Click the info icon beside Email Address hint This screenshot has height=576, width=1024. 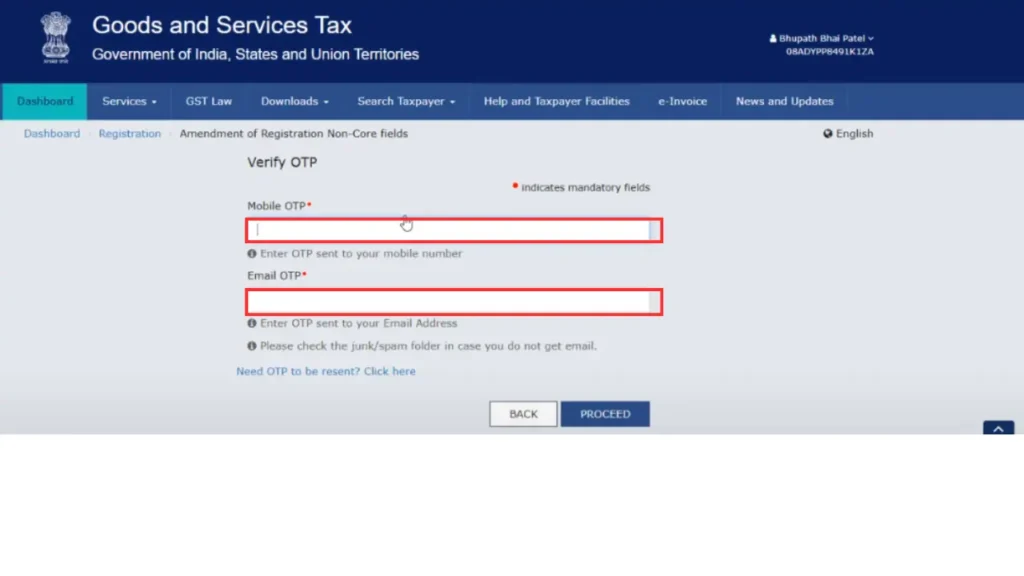251,323
